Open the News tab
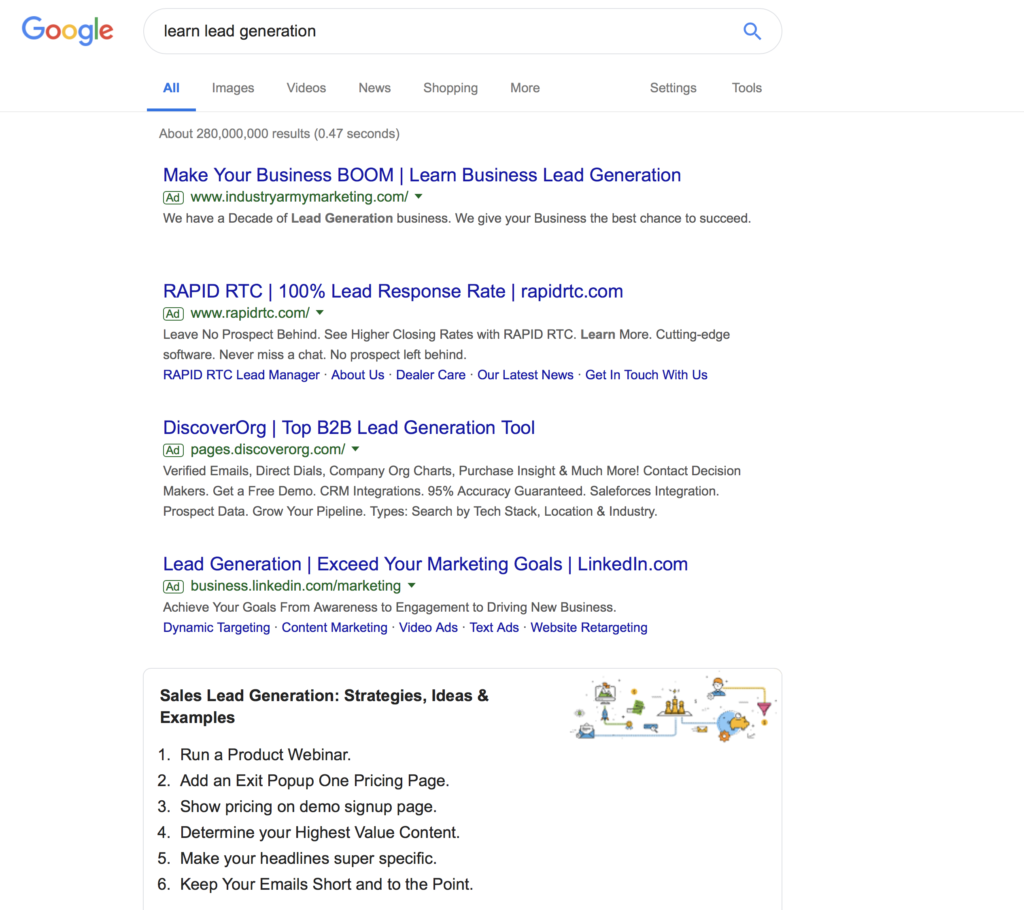 374,88
